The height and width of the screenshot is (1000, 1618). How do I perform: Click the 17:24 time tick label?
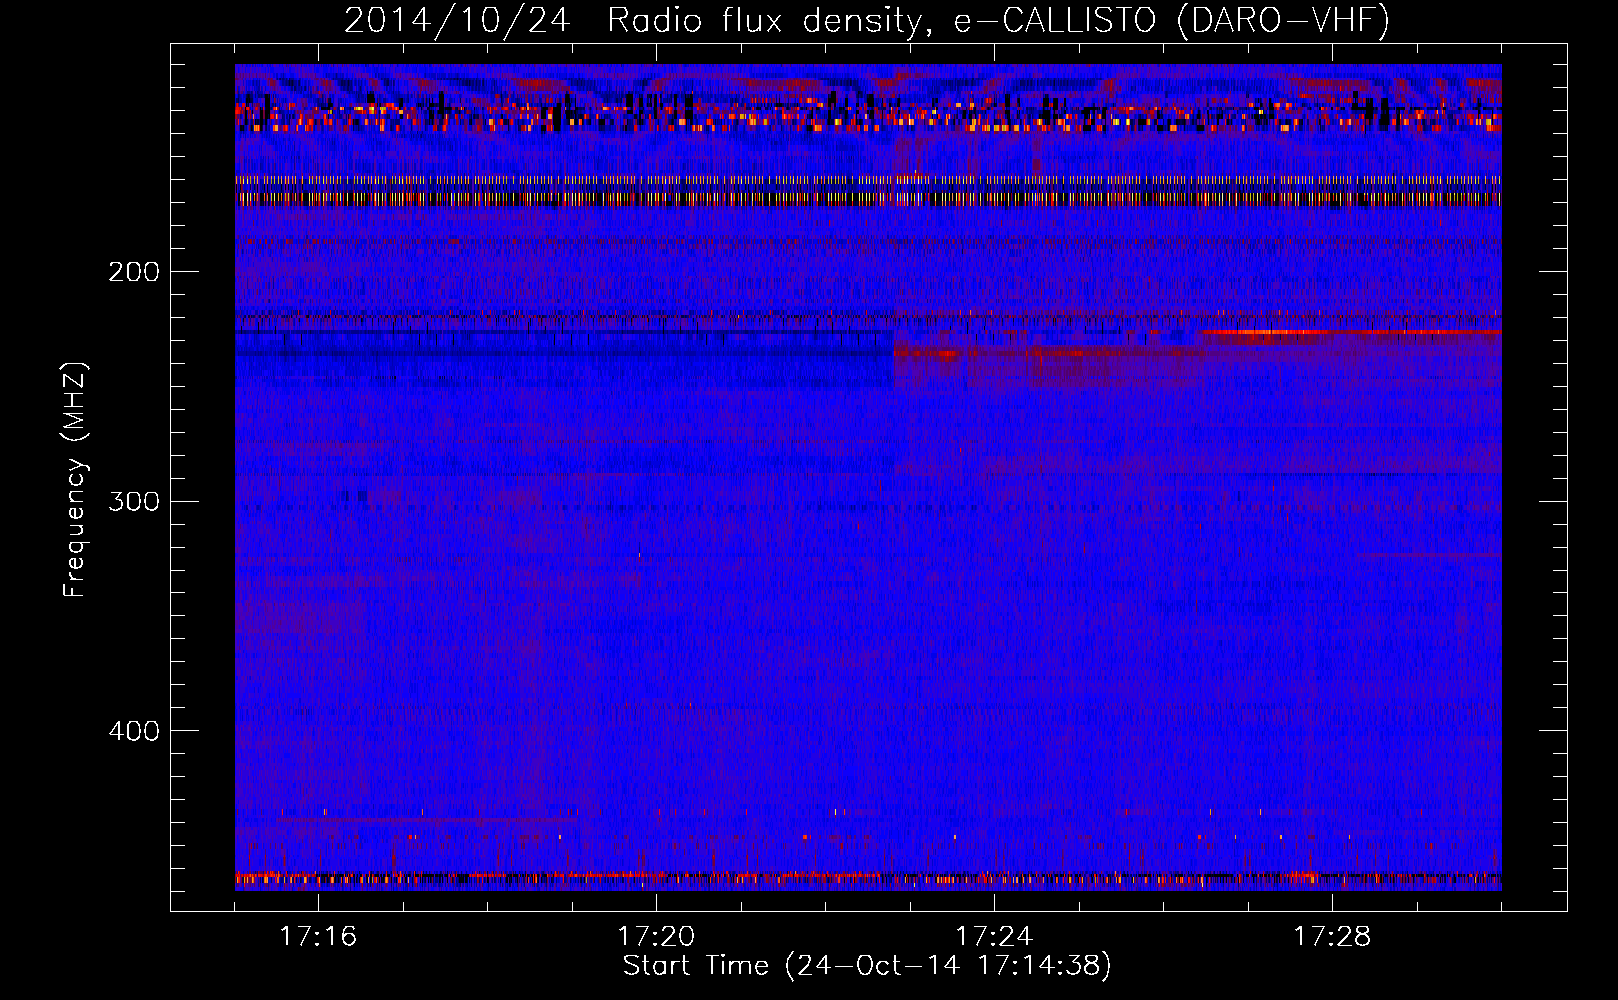(994, 936)
